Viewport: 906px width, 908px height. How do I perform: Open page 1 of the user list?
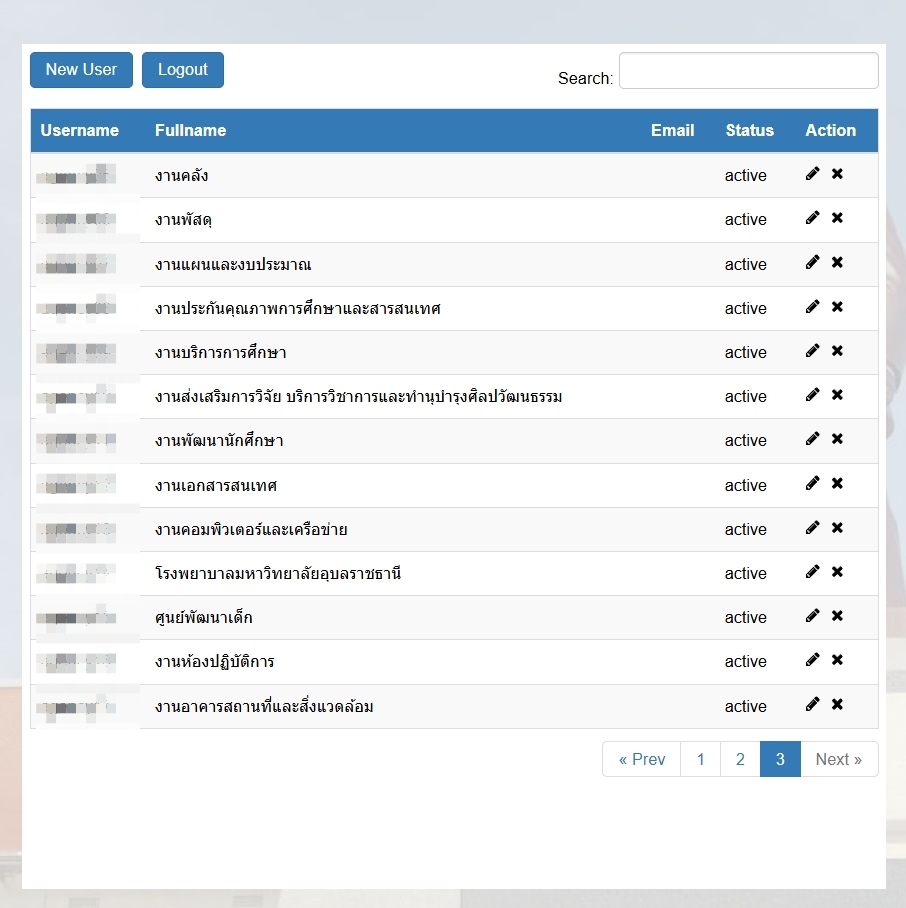(x=700, y=759)
